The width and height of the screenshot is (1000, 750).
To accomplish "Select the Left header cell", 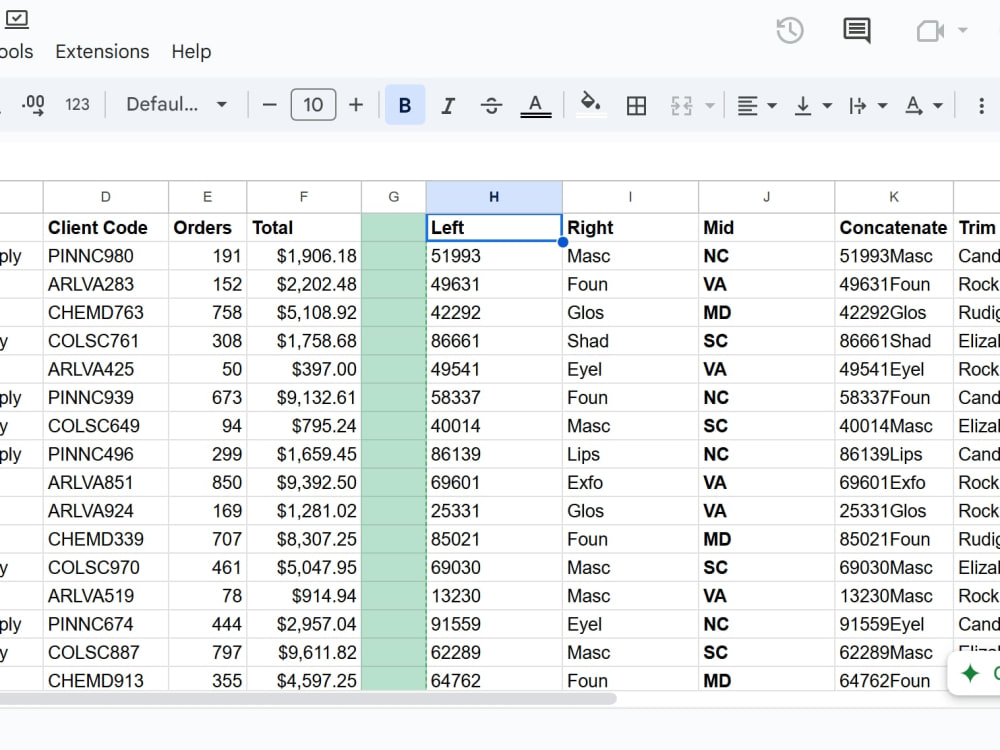I will pos(494,228).
